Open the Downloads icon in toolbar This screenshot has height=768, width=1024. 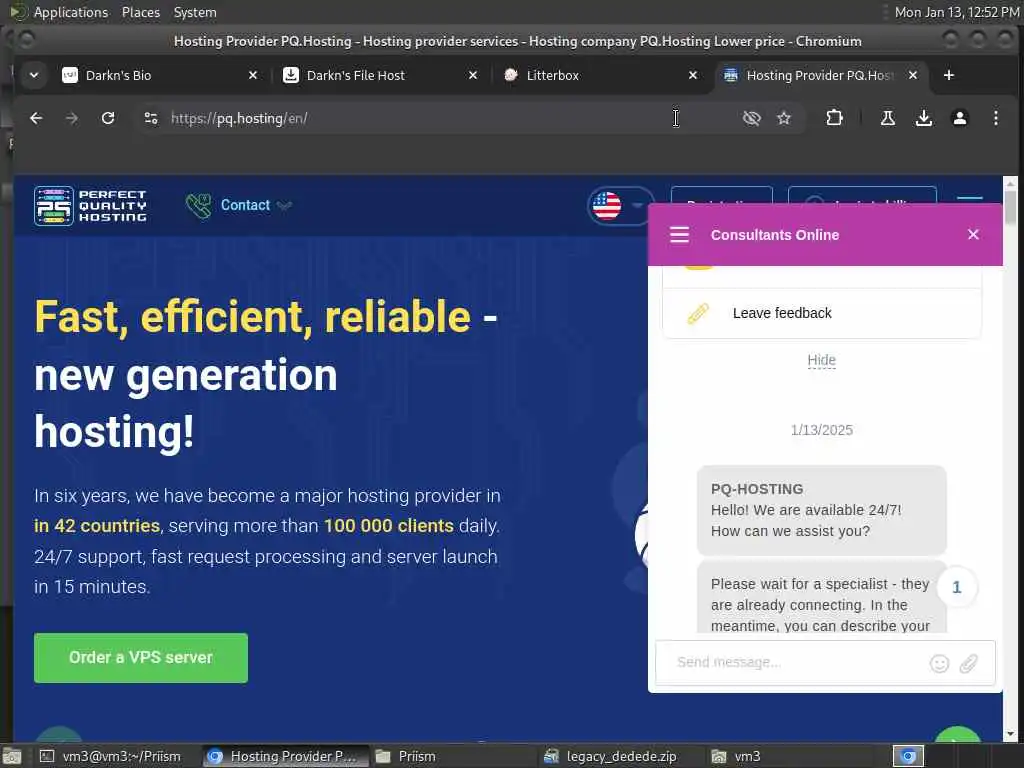click(923, 118)
